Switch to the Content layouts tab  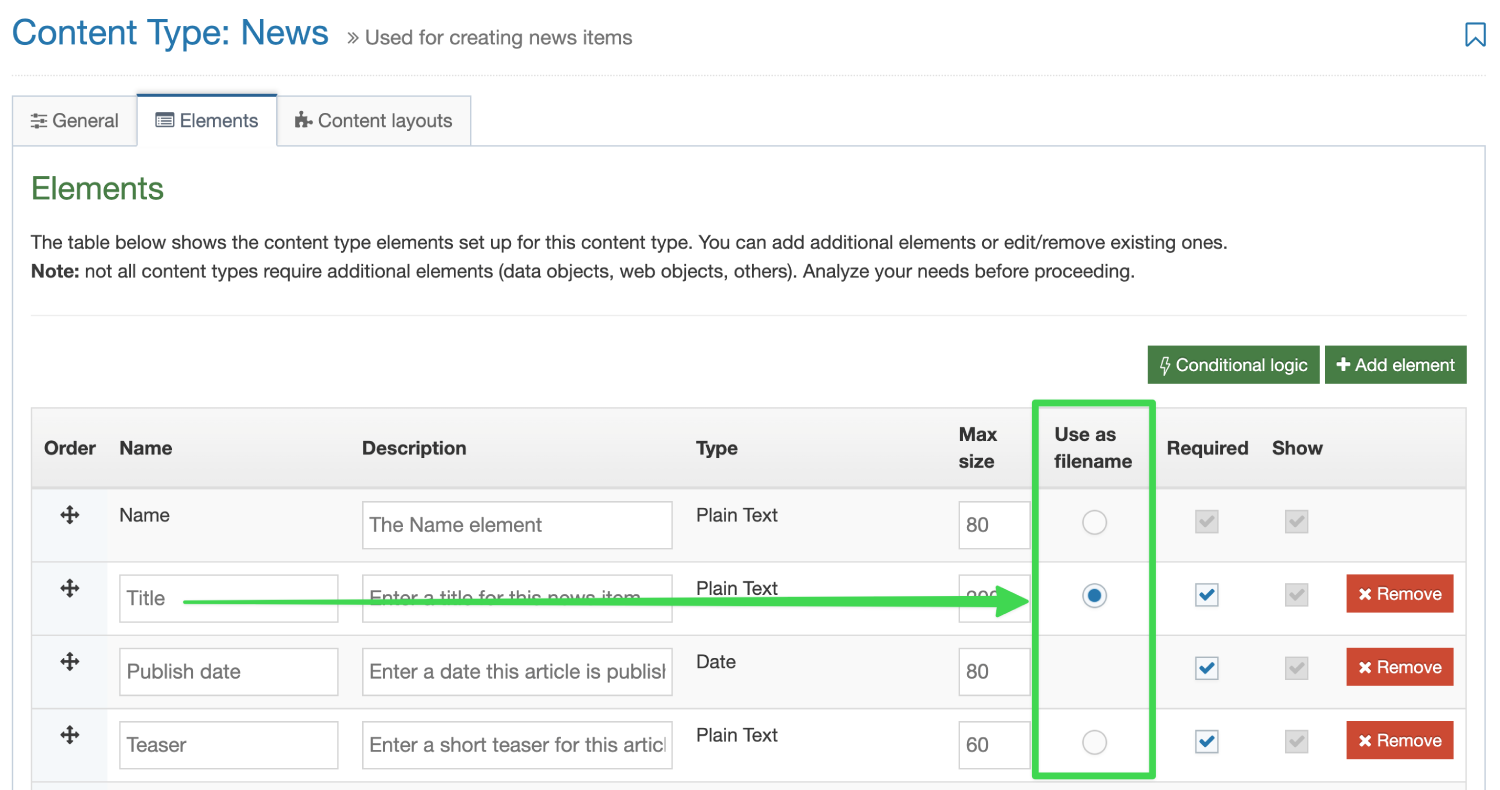374,120
